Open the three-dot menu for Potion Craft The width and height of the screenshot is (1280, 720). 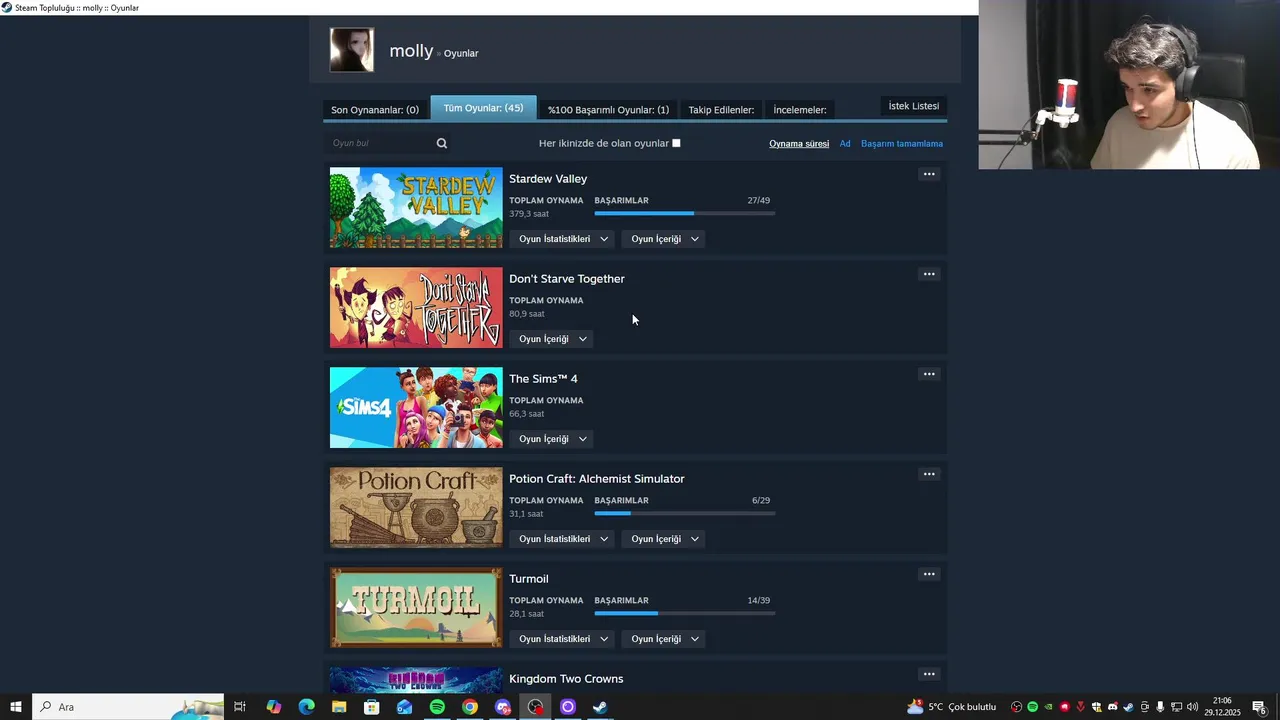pos(929,474)
